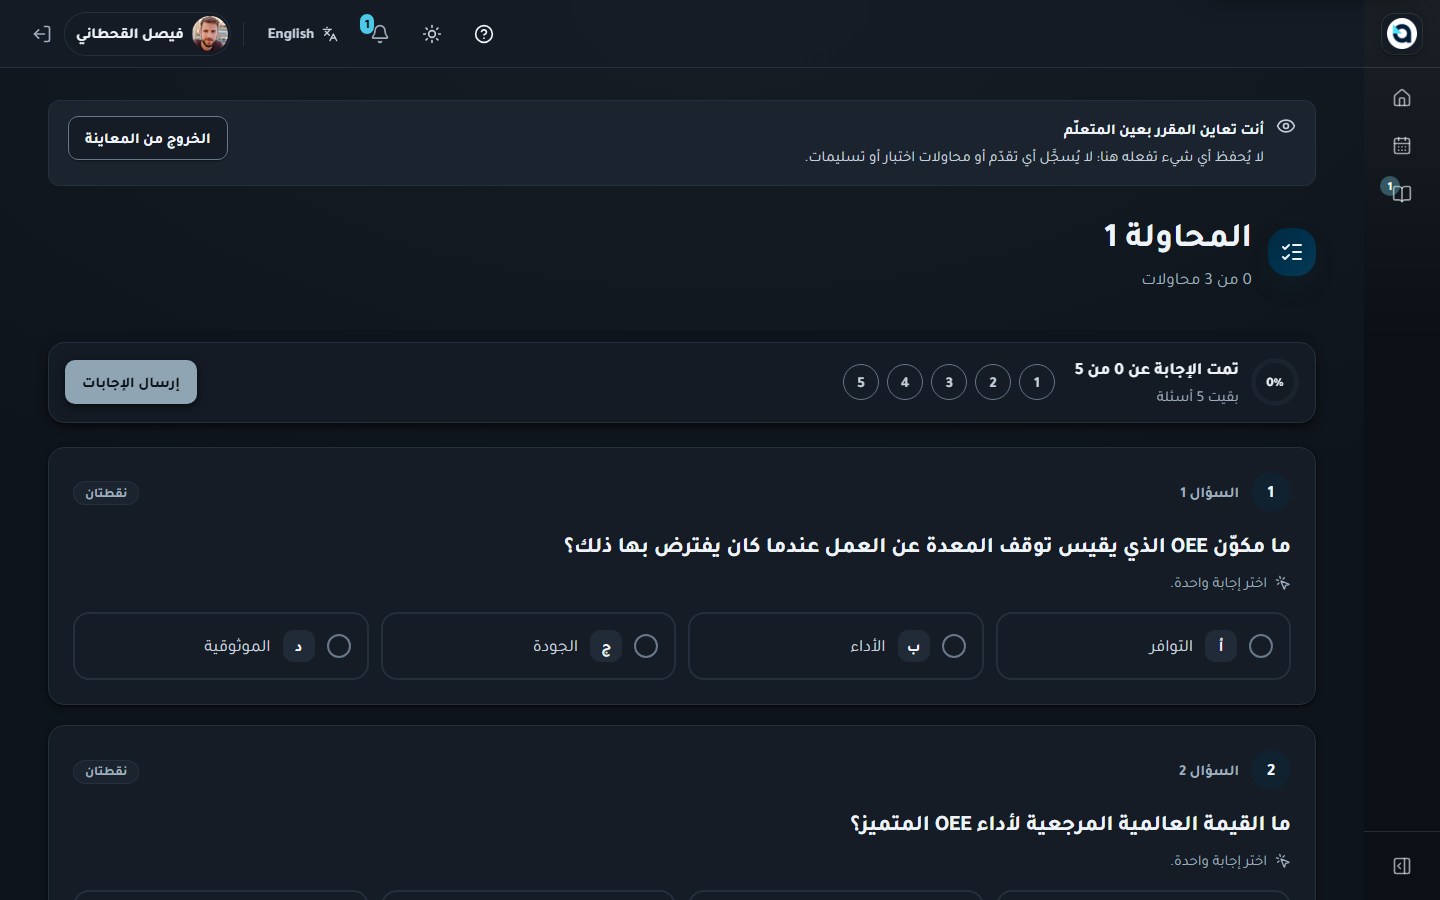
Task: Click the eye icon in the preview banner
Action: click(1286, 127)
